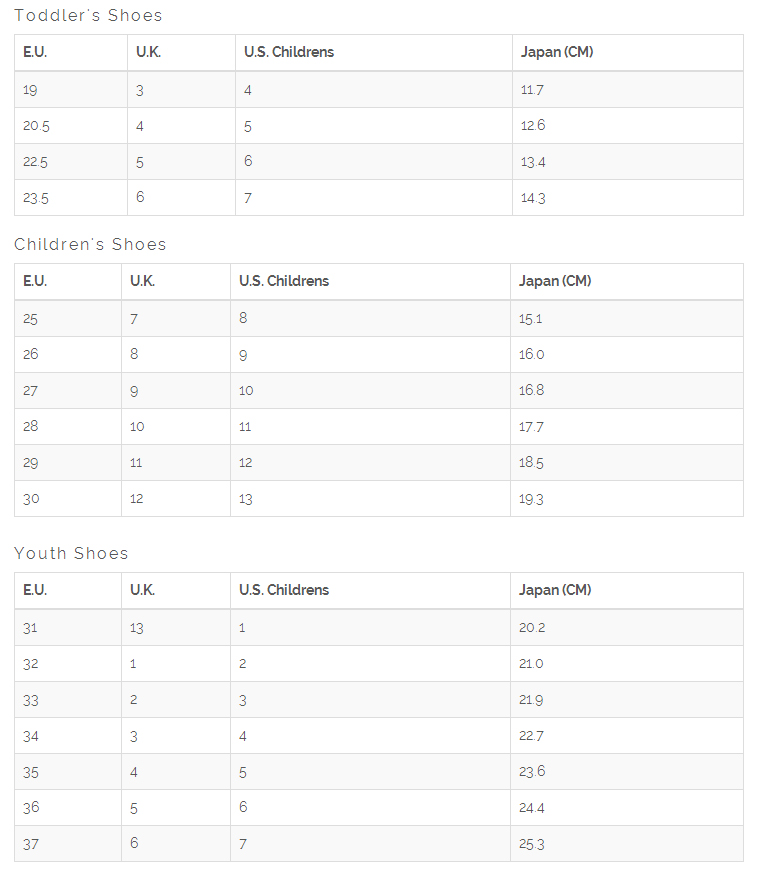Image resolution: width=766 pixels, height=890 pixels.
Task: Select E.U. column header in Children's Shoes table
Action: 35,281
